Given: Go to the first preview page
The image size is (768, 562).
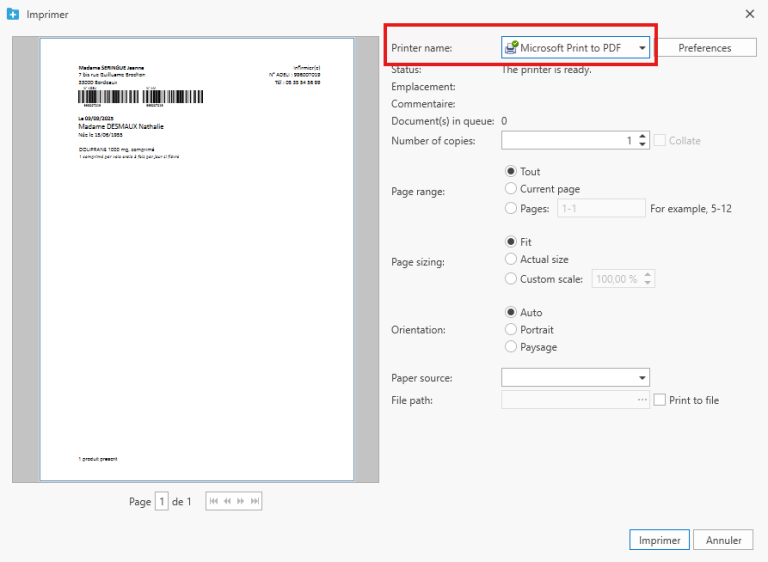Looking at the screenshot, I should pyautogui.click(x=213, y=501).
